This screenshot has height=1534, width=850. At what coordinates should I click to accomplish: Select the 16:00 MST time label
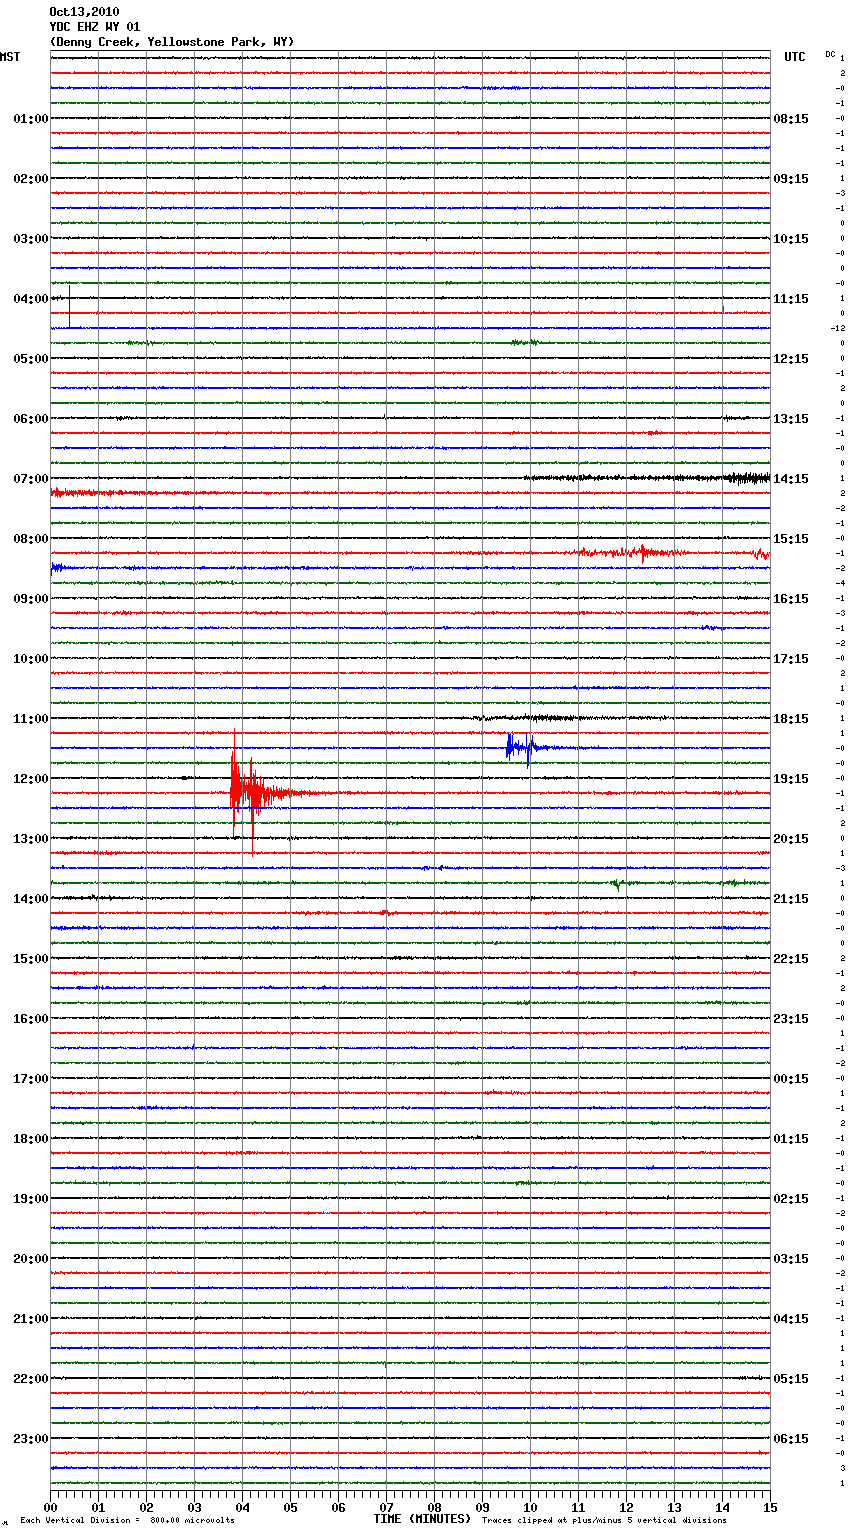pos(31,1019)
